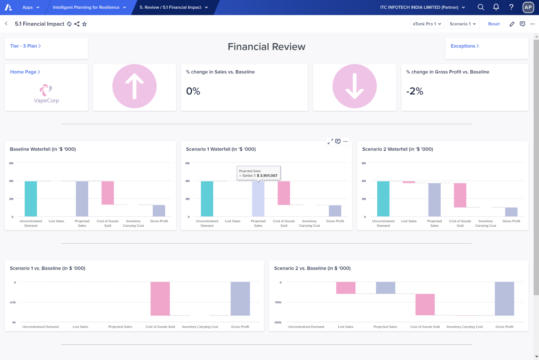Screen dimensions: 539x360
Task: Click the vertical page scrollbar thumb
Action: pyautogui.click(x=536, y=167)
